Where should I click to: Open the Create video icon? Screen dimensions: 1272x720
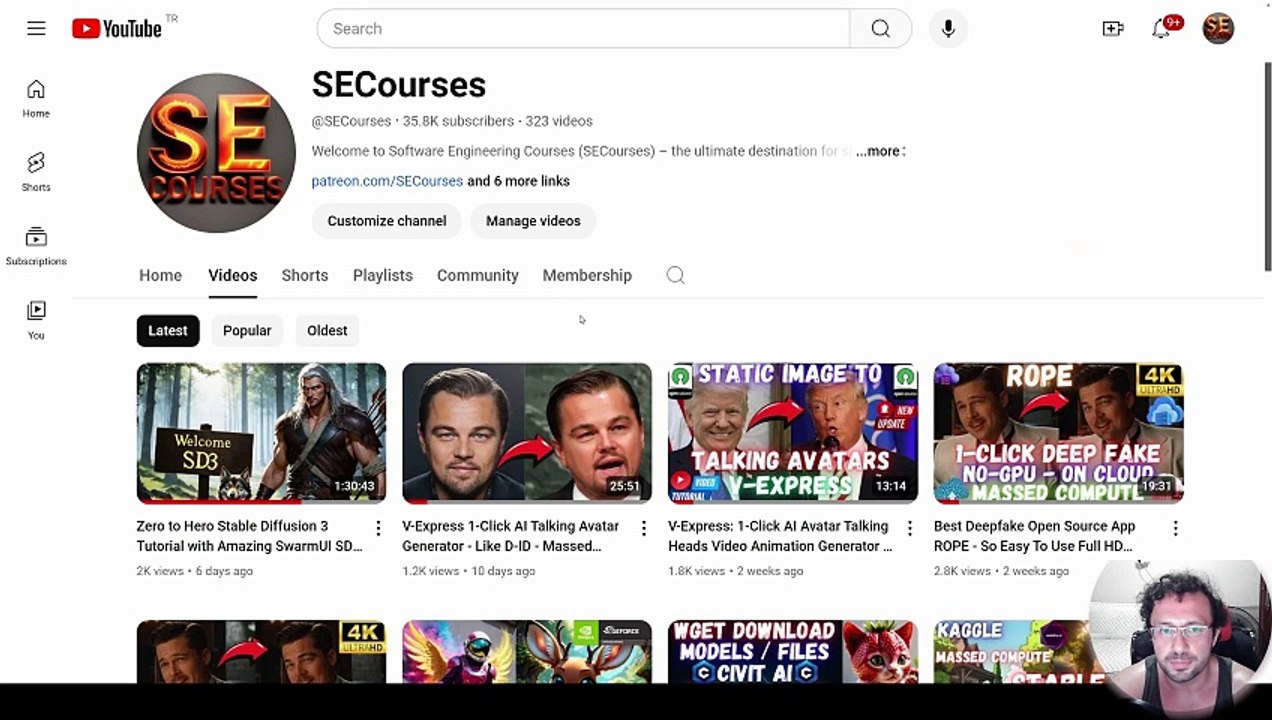click(1113, 29)
